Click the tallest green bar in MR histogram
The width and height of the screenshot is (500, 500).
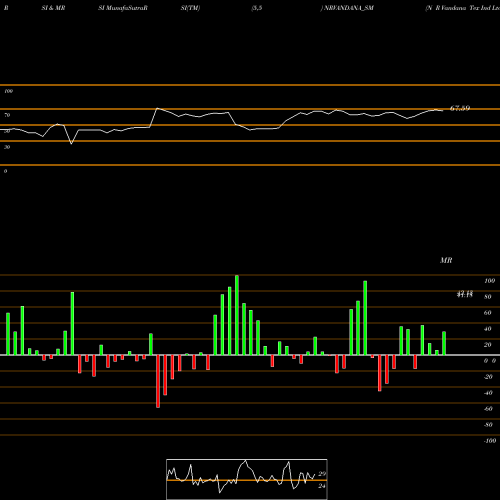[x=237, y=315]
